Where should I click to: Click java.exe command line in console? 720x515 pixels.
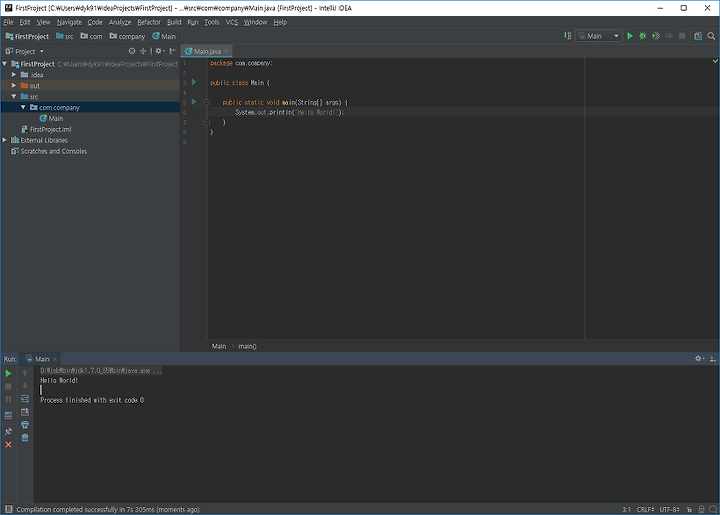(101, 370)
